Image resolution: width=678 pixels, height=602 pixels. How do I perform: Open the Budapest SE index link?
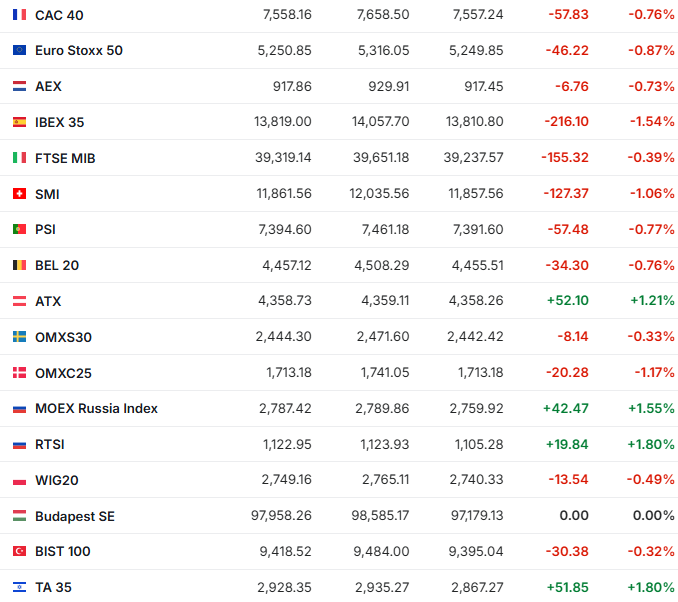[75, 516]
